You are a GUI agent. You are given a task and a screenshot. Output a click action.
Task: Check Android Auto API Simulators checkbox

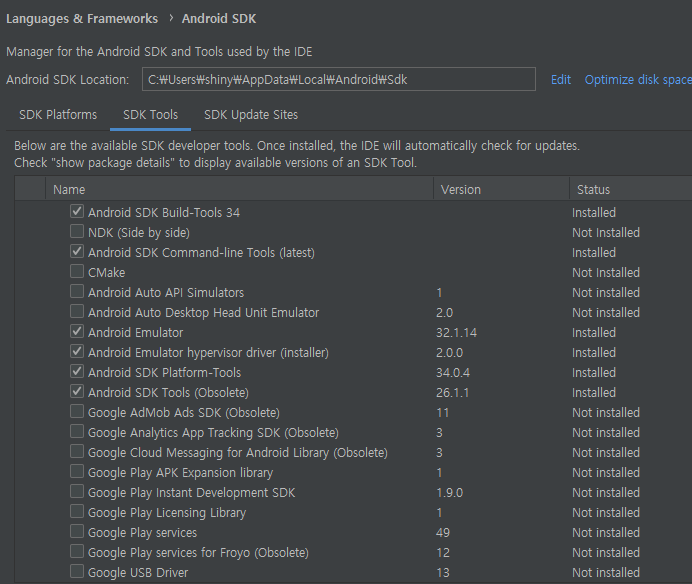tap(77, 291)
